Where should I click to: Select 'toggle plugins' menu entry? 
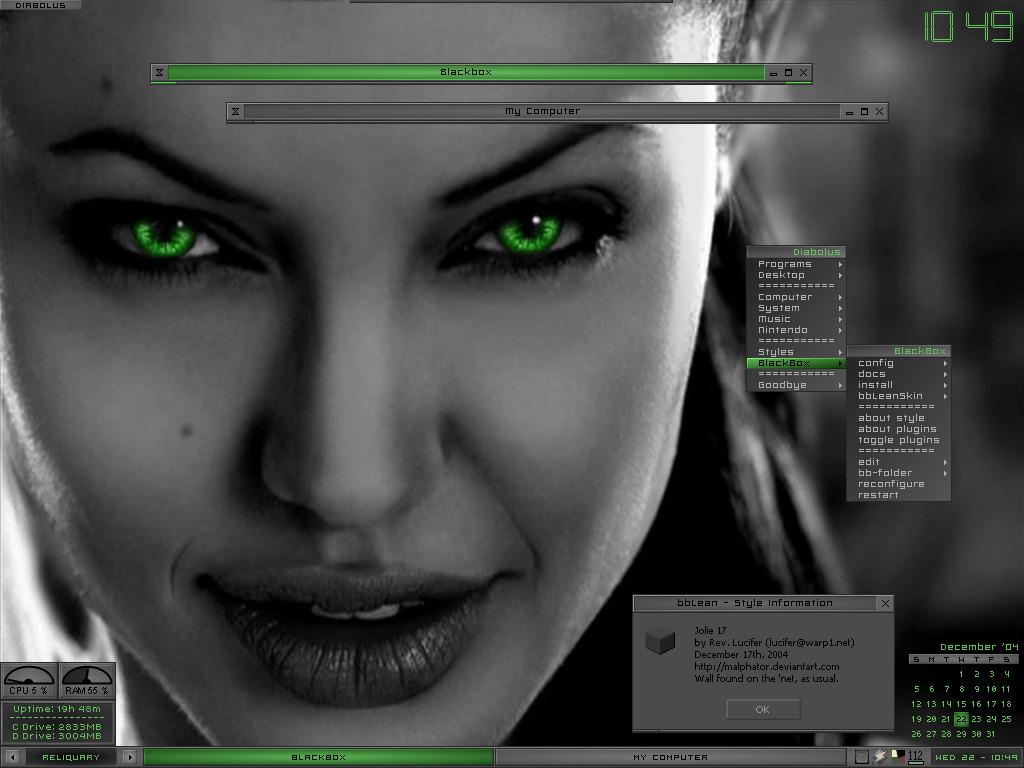(899, 440)
